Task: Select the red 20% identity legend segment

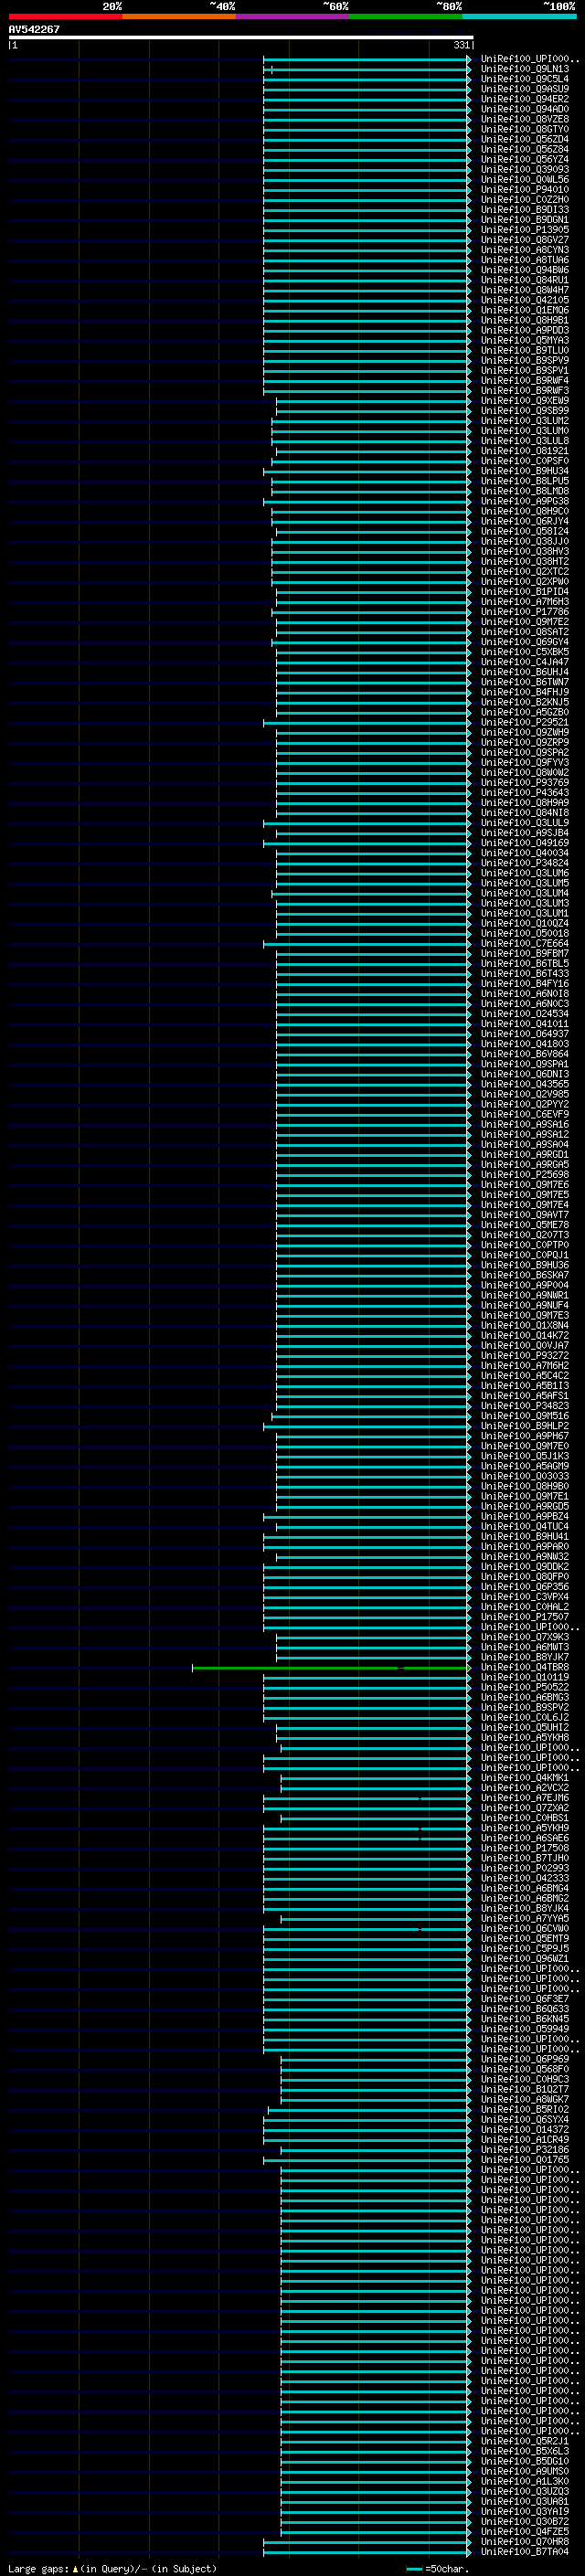Action: [65, 16]
